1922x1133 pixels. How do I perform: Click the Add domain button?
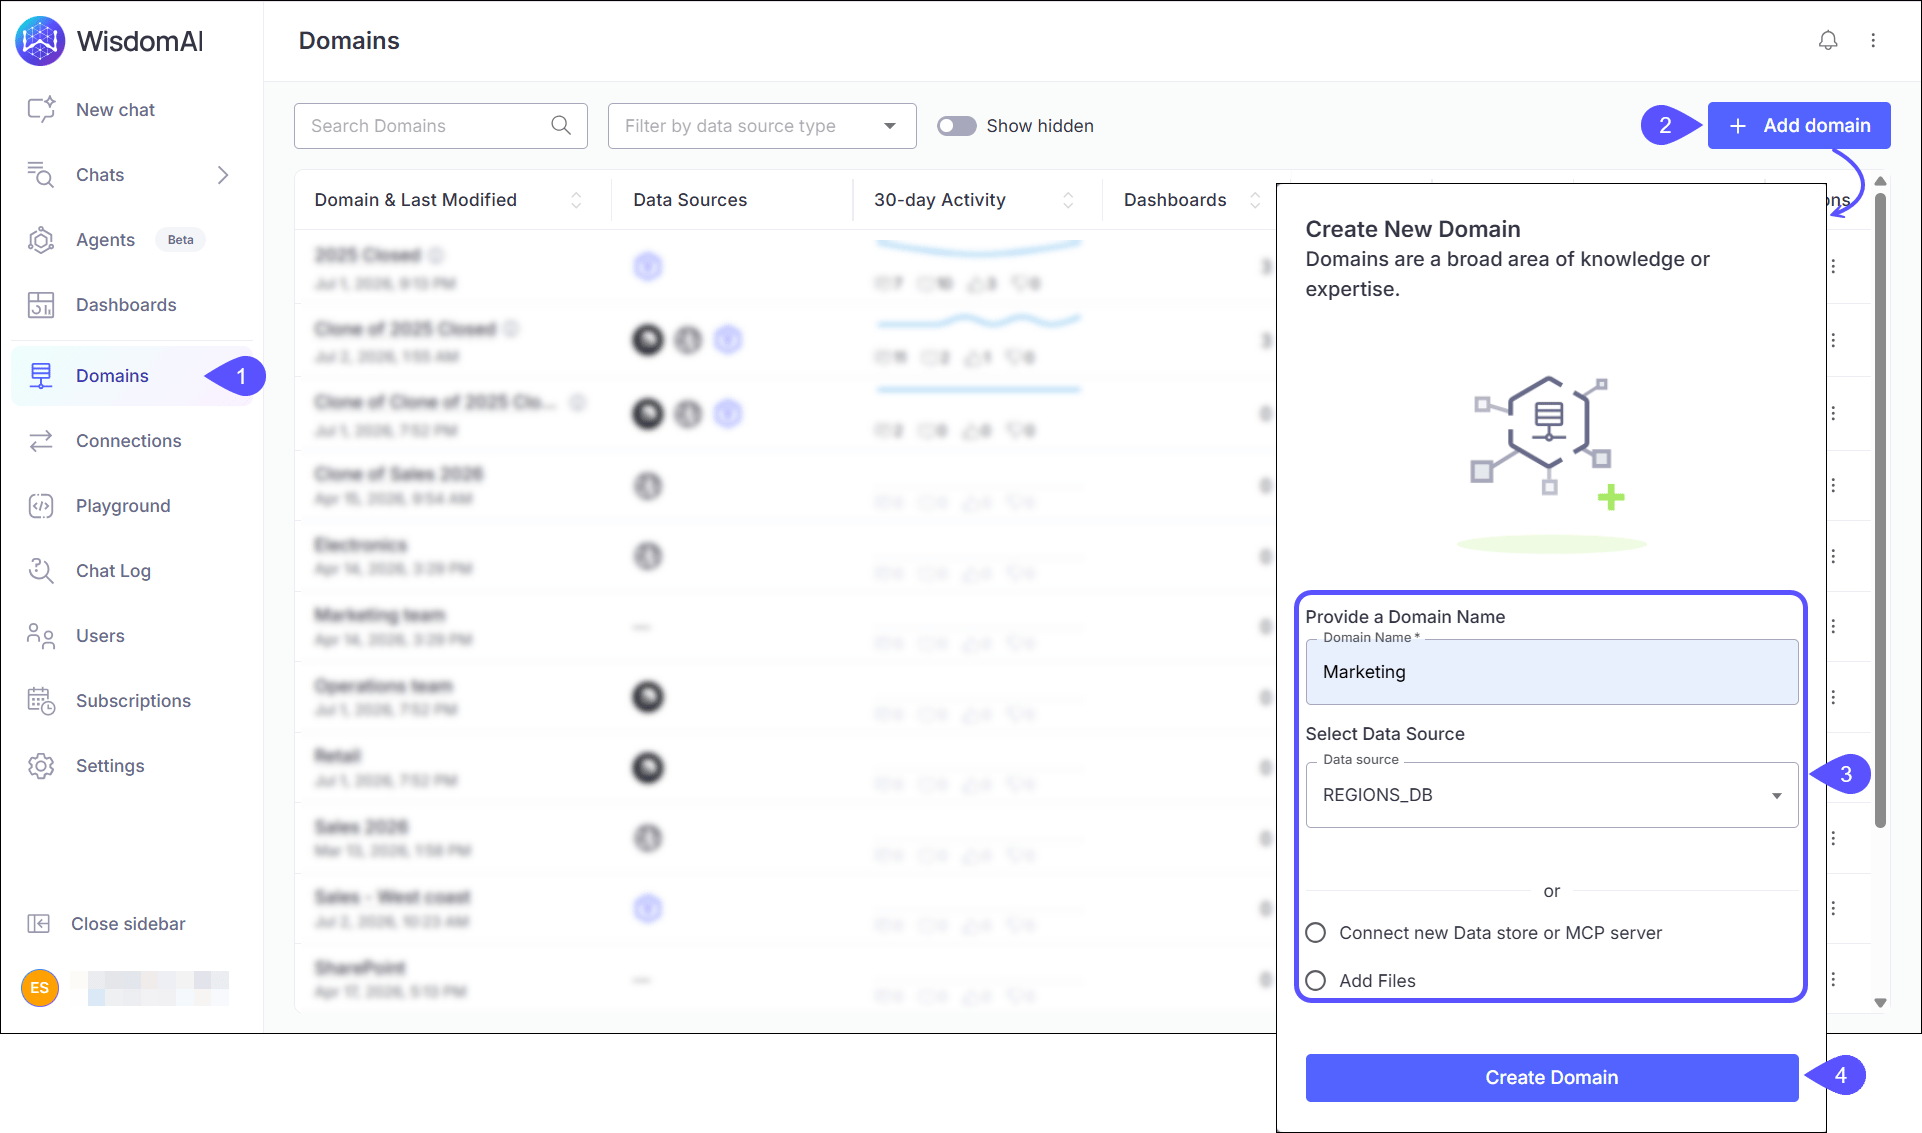pos(1799,126)
